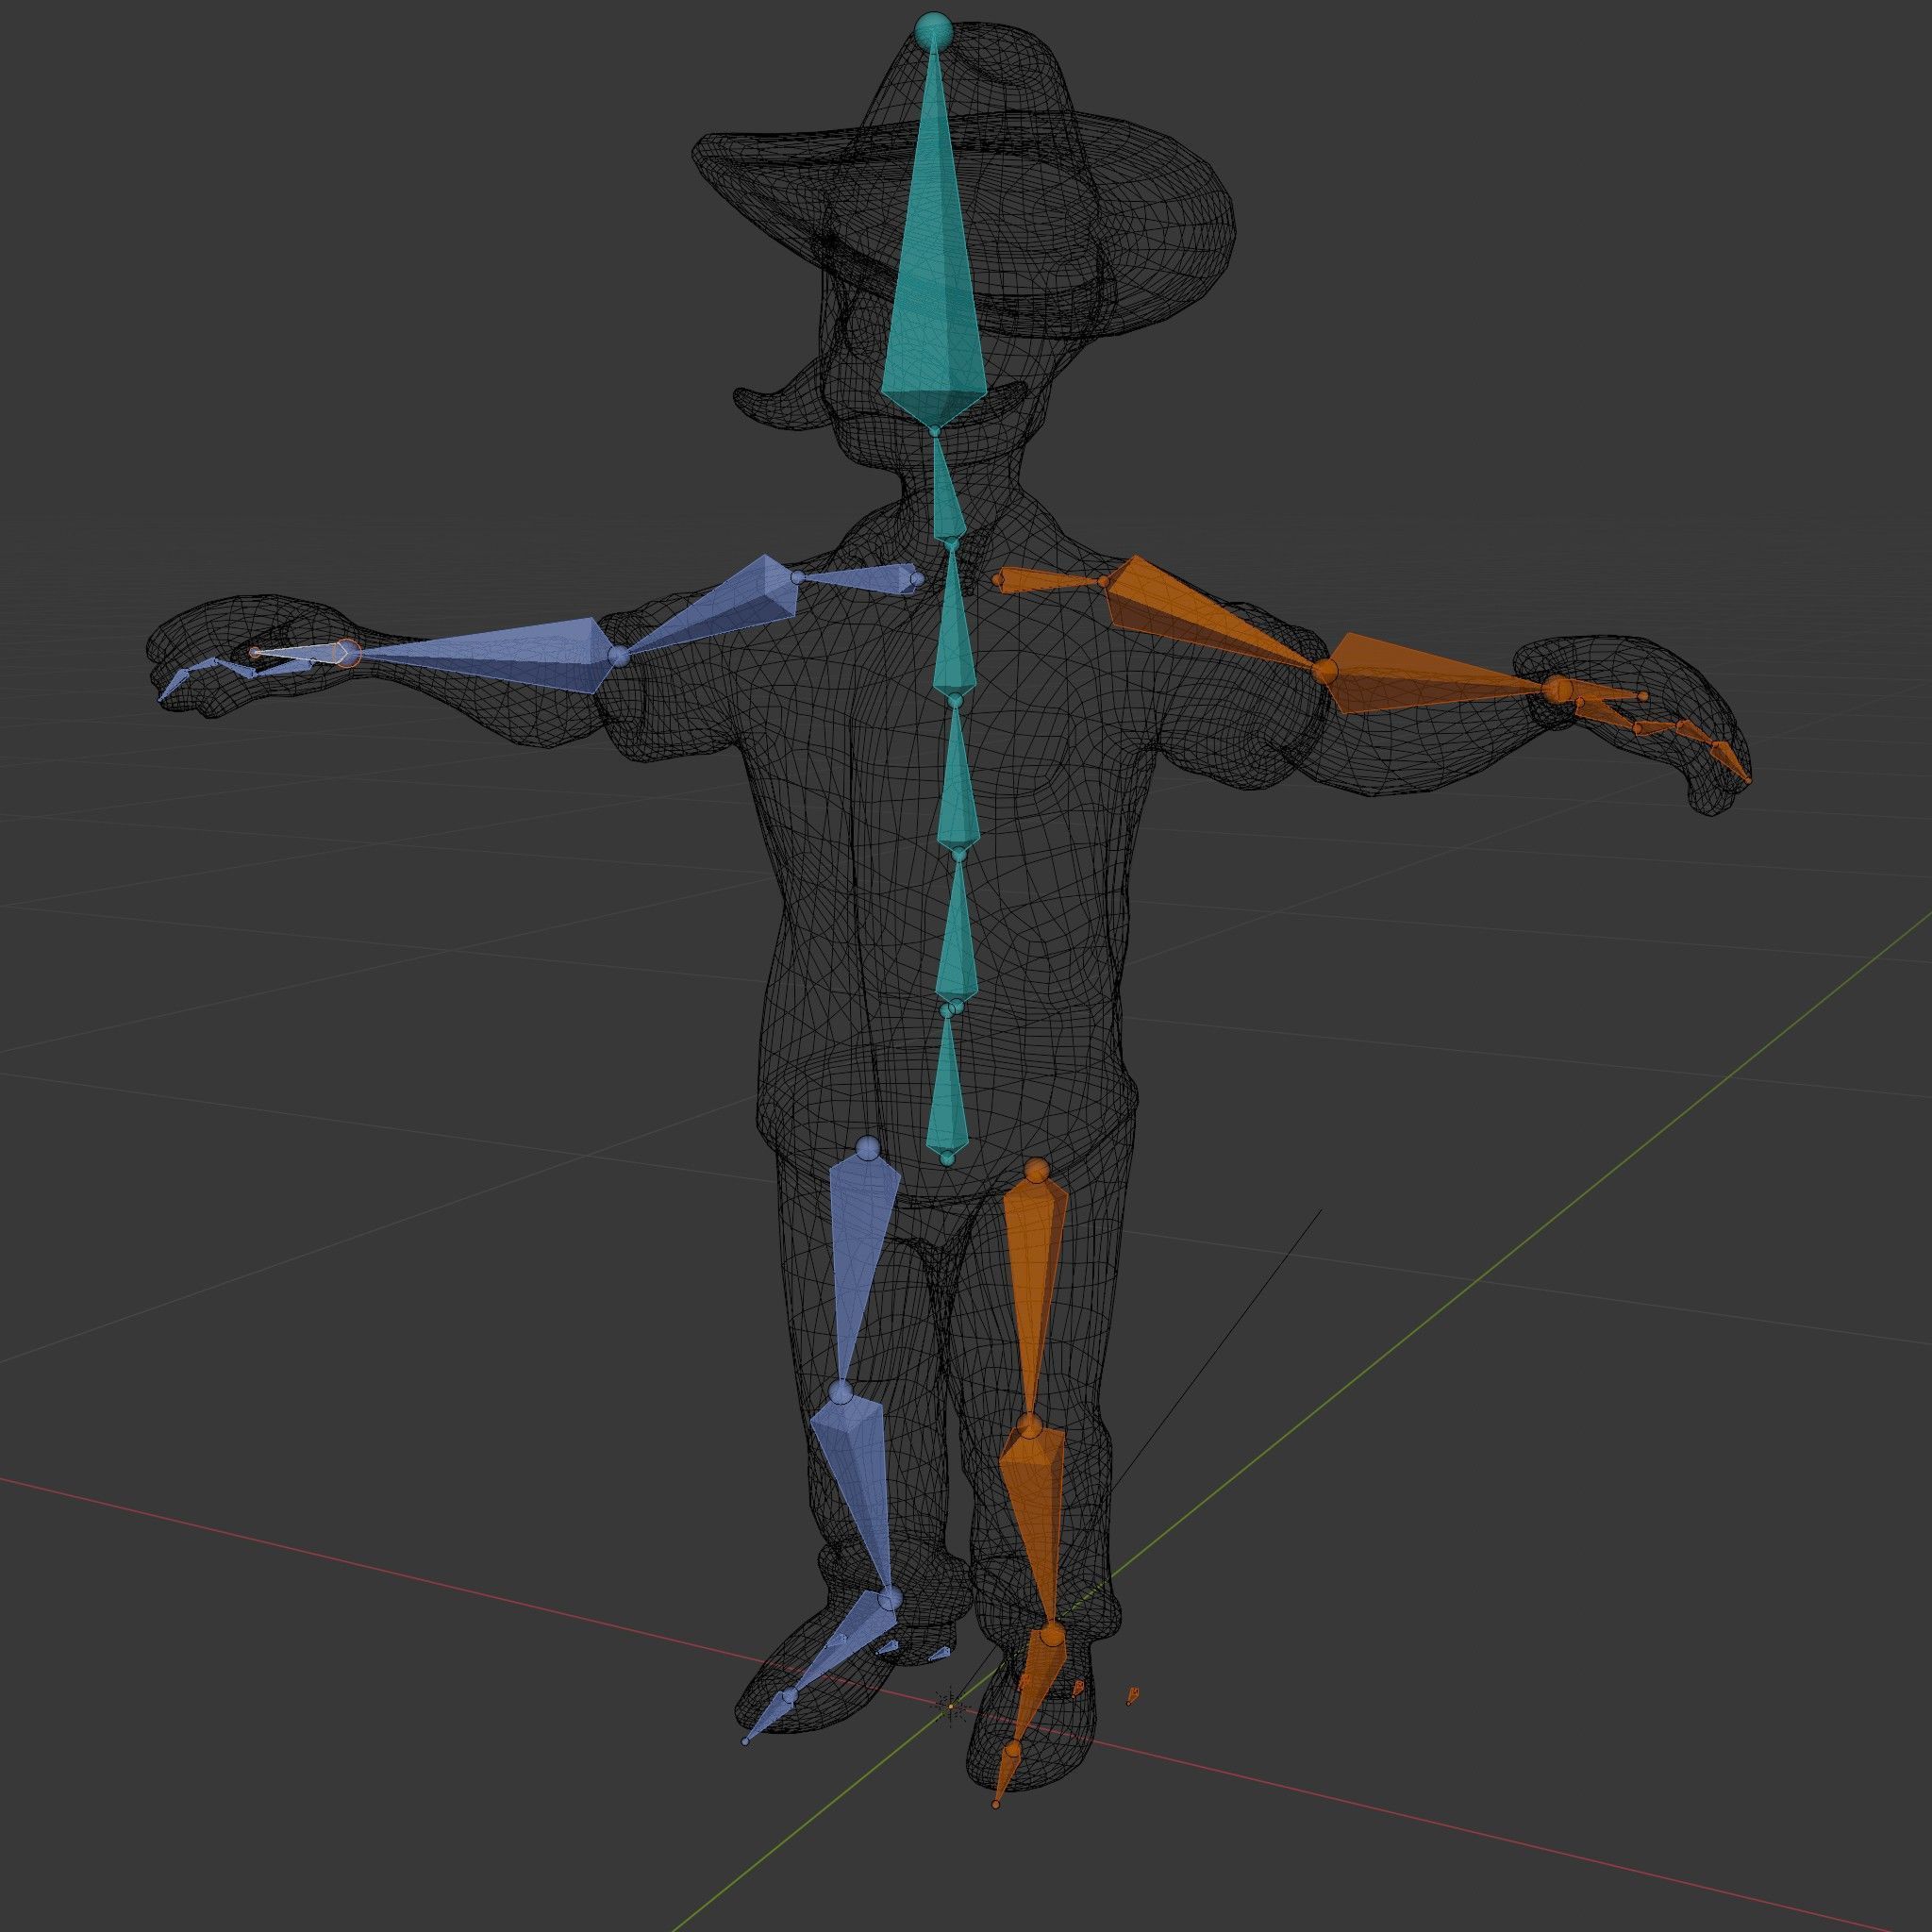Select the orange shoulder bone near the chest
The image size is (1932, 1932).
1050,581
